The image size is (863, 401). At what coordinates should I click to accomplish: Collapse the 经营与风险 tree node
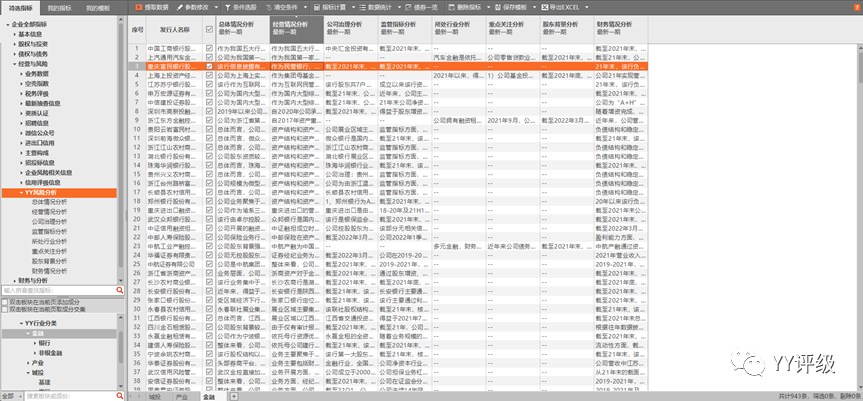tap(15, 64)
